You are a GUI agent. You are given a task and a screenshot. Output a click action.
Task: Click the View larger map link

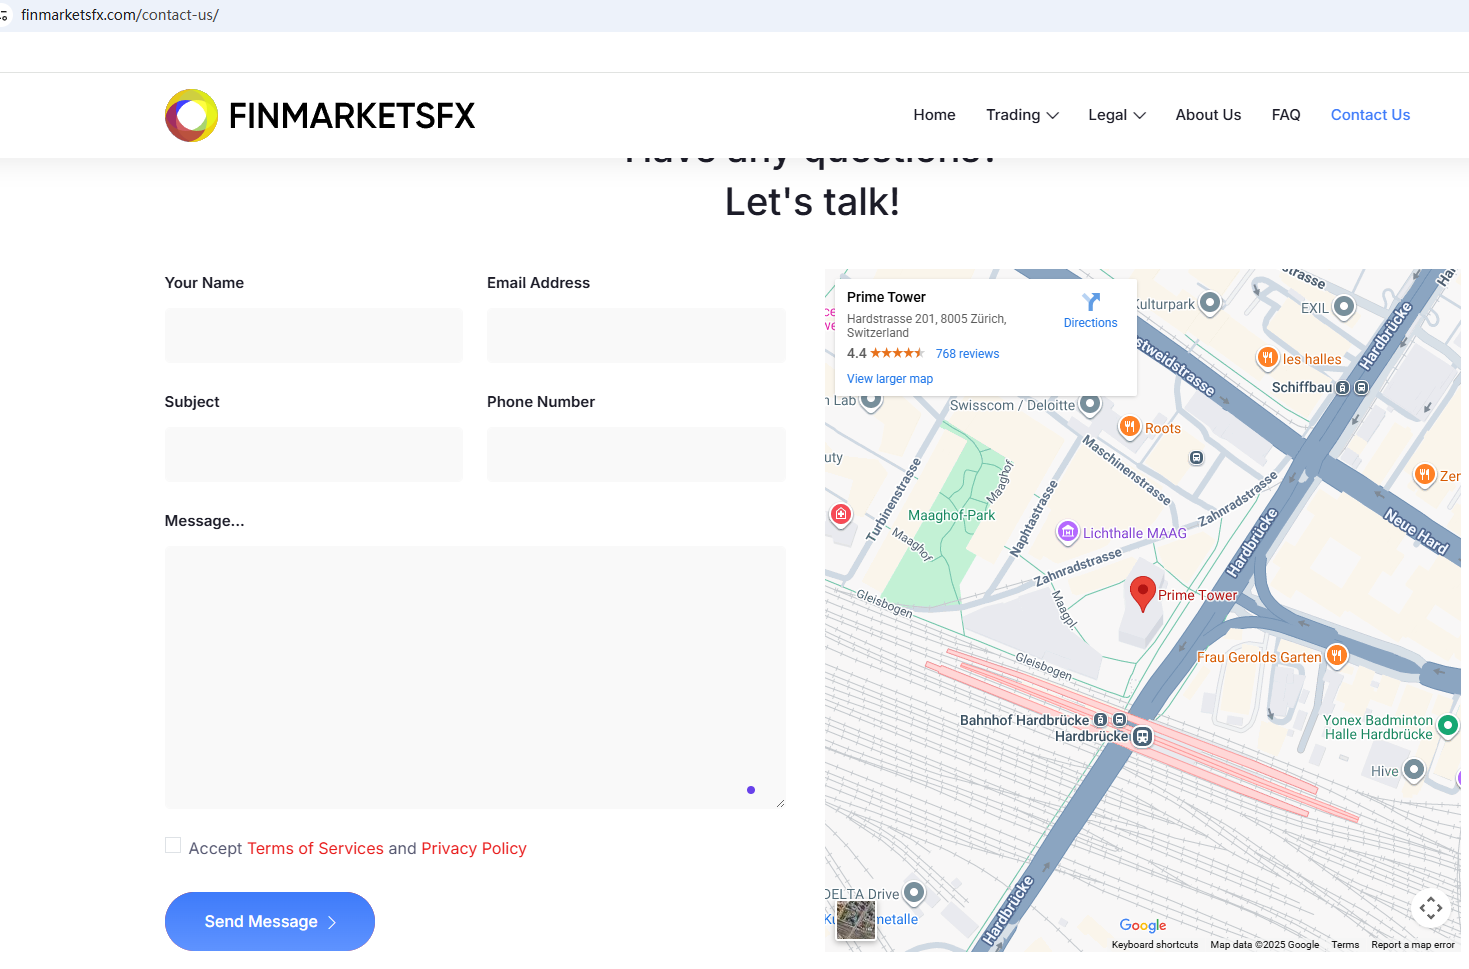pyautogui.click(x=889, y=379)
